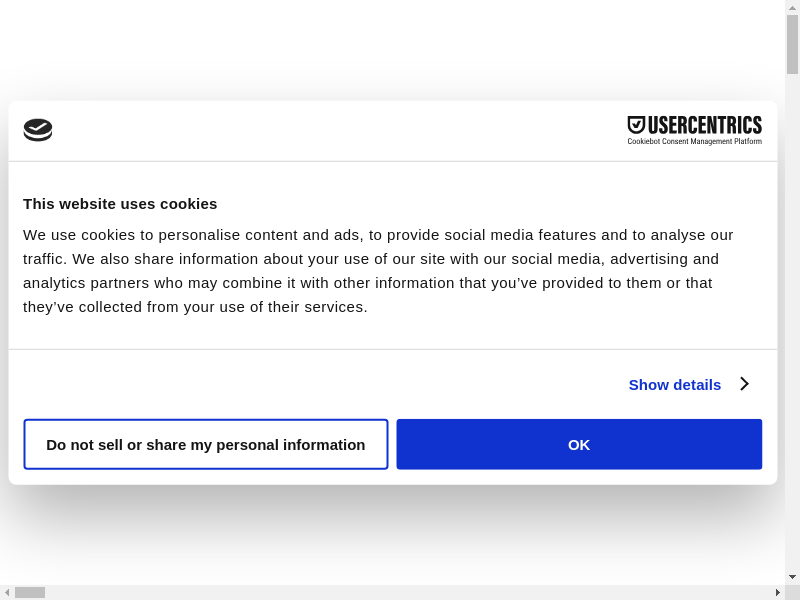800x600 pixels.
Task: Click the Cookiebot Consent Management Platform tagline
Action: click(x=694, y=142)
